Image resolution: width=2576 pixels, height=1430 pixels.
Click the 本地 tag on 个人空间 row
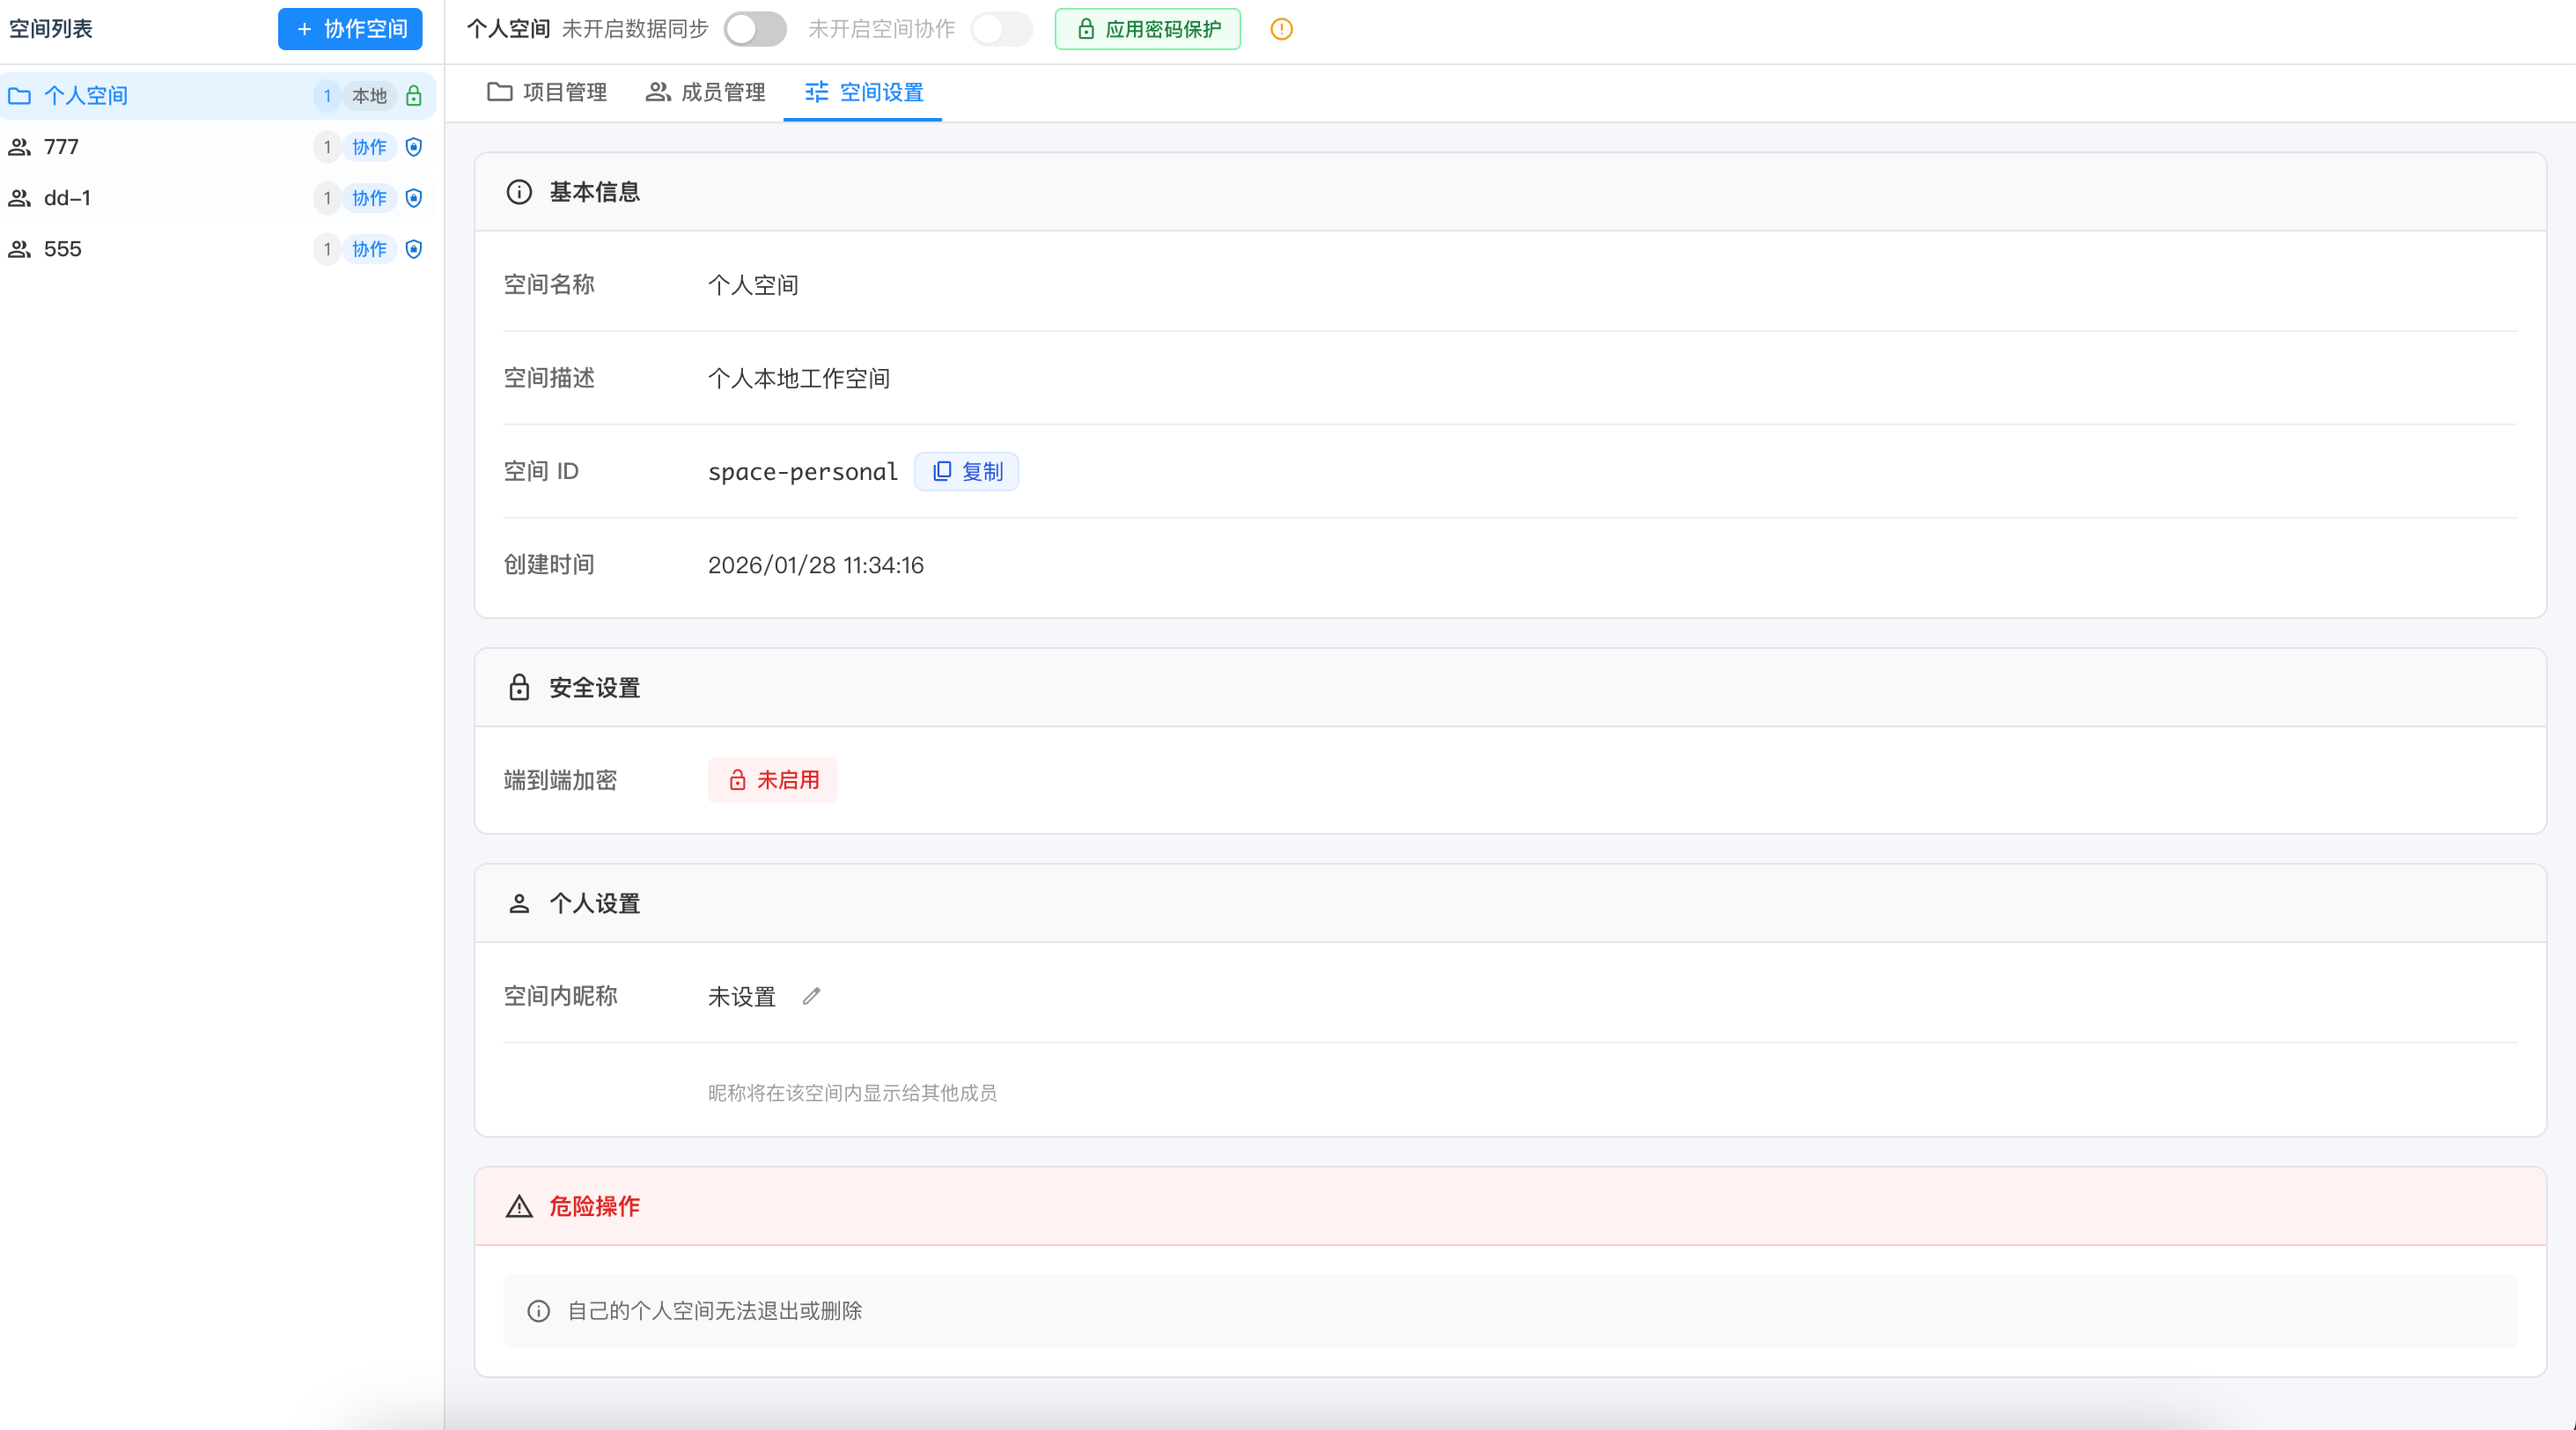(x=369, y=96)
